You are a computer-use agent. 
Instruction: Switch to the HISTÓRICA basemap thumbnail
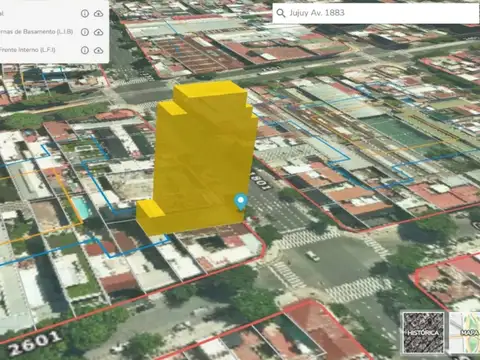point(423,332)
